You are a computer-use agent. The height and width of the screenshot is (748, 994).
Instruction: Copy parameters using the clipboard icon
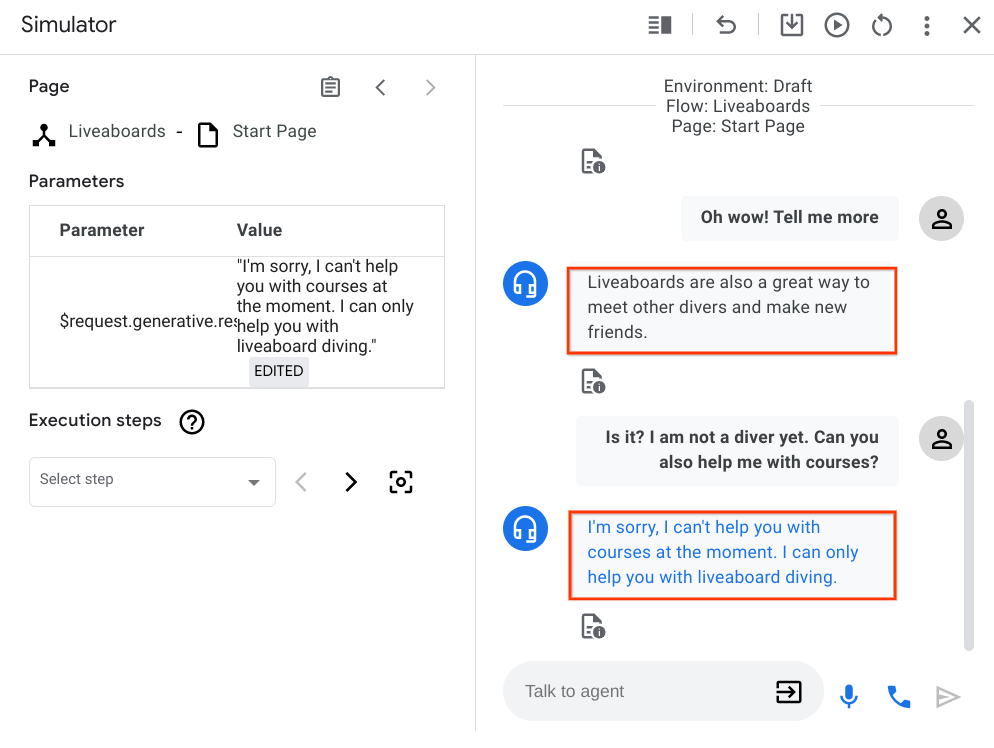[x=330, y=87]
